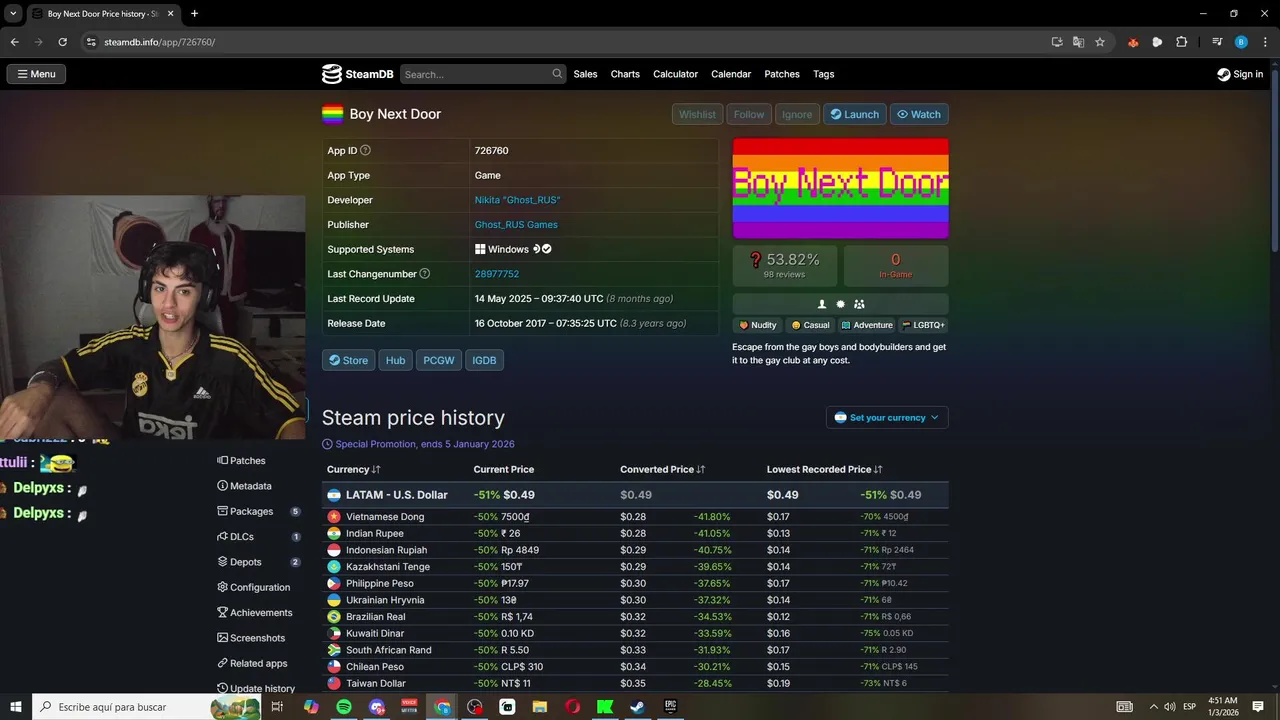Viewport: 1280px width, 720px height.
Task: Open Metadata in the sidebar
Action: pos(244,486)
